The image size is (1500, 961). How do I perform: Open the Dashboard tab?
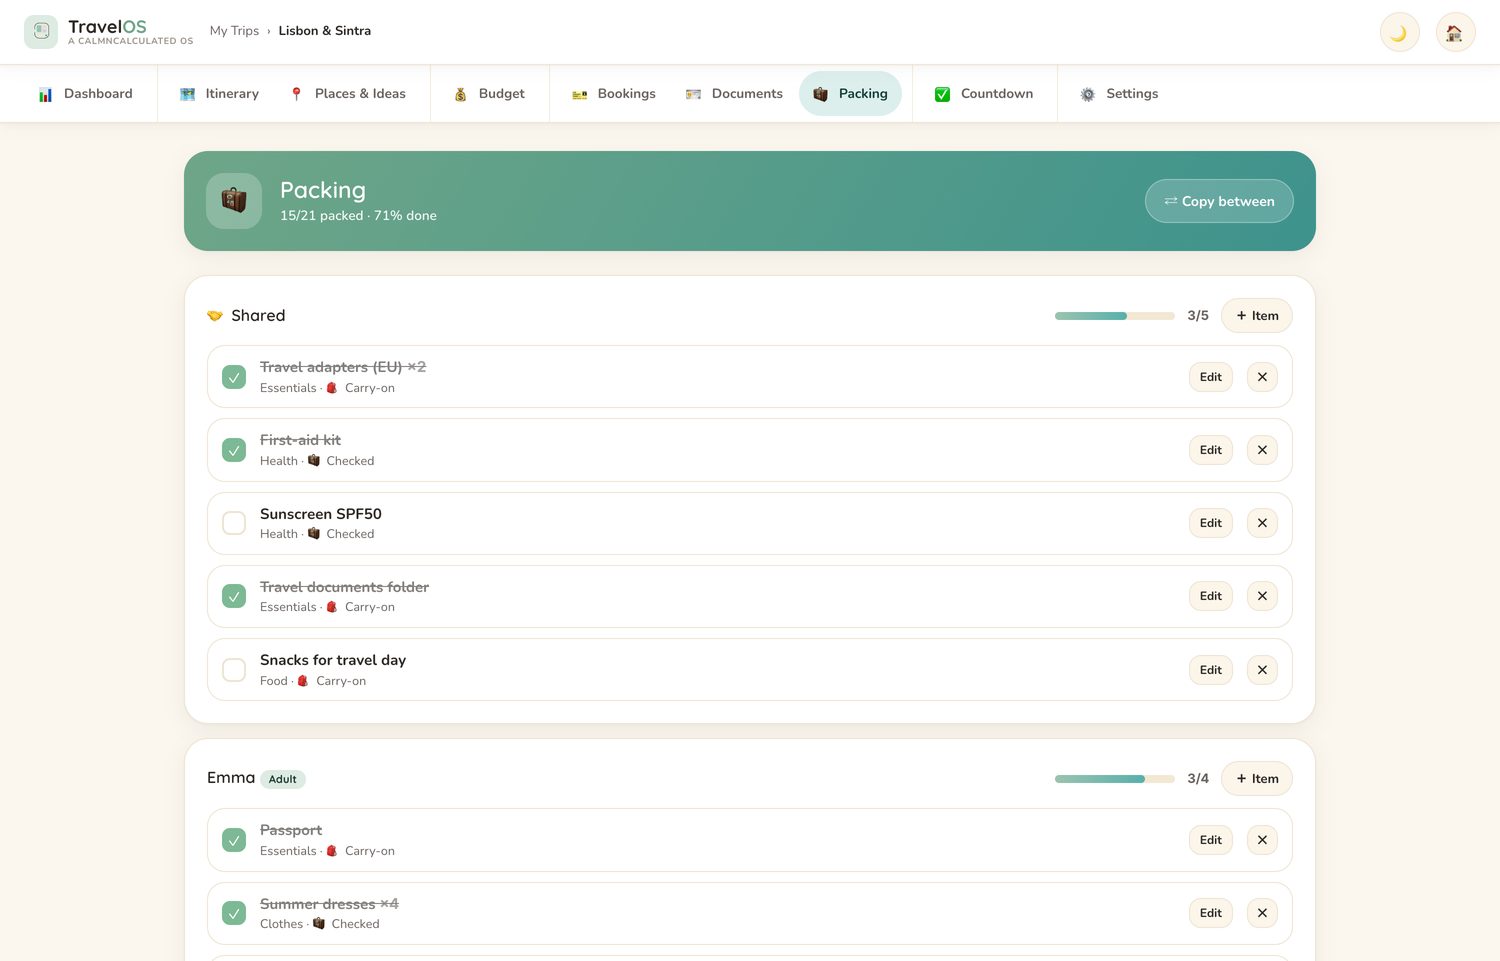(85, 94)
